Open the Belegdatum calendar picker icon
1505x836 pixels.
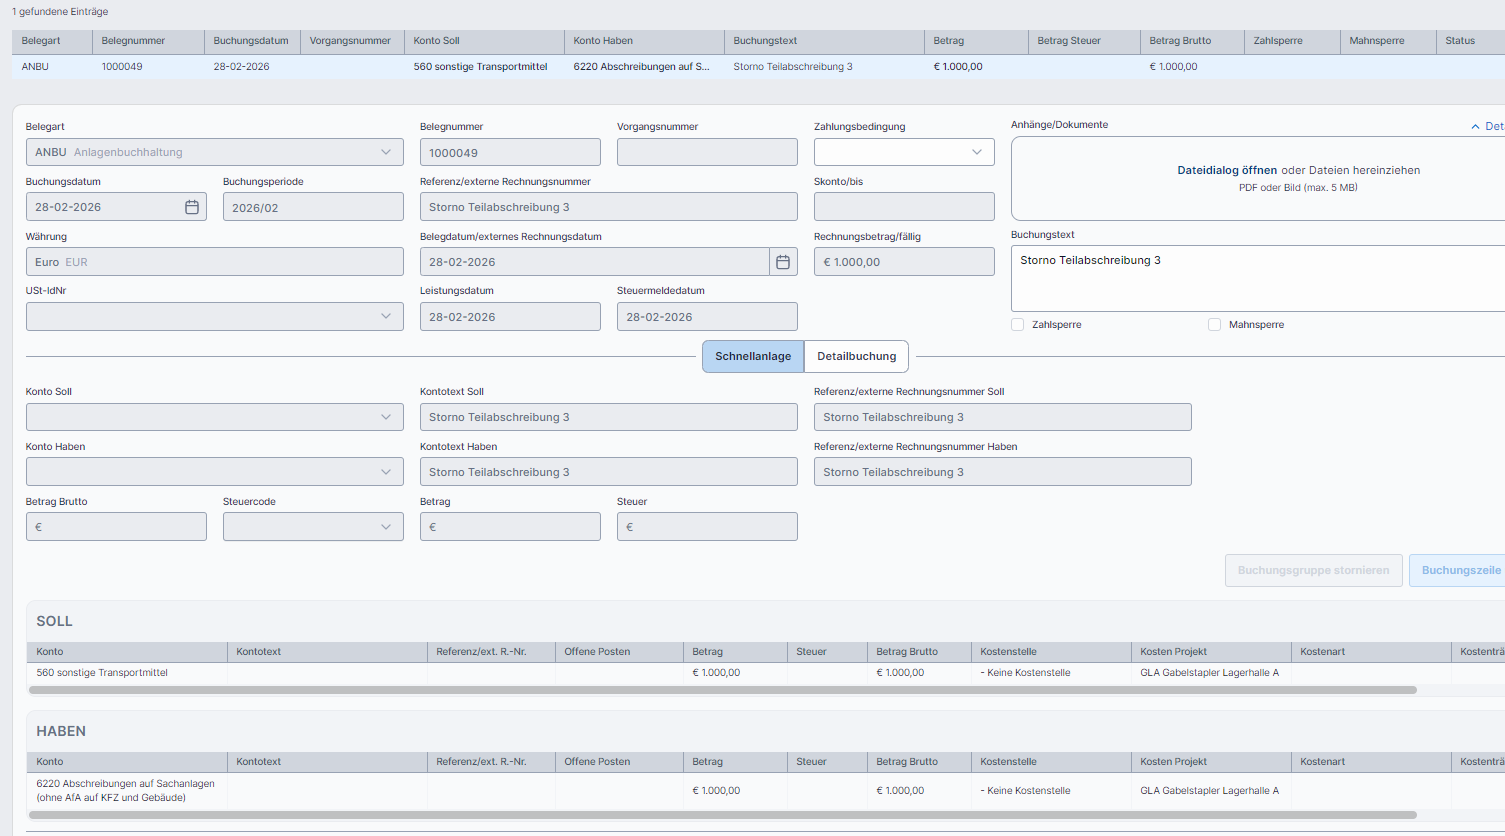(783, 262)
